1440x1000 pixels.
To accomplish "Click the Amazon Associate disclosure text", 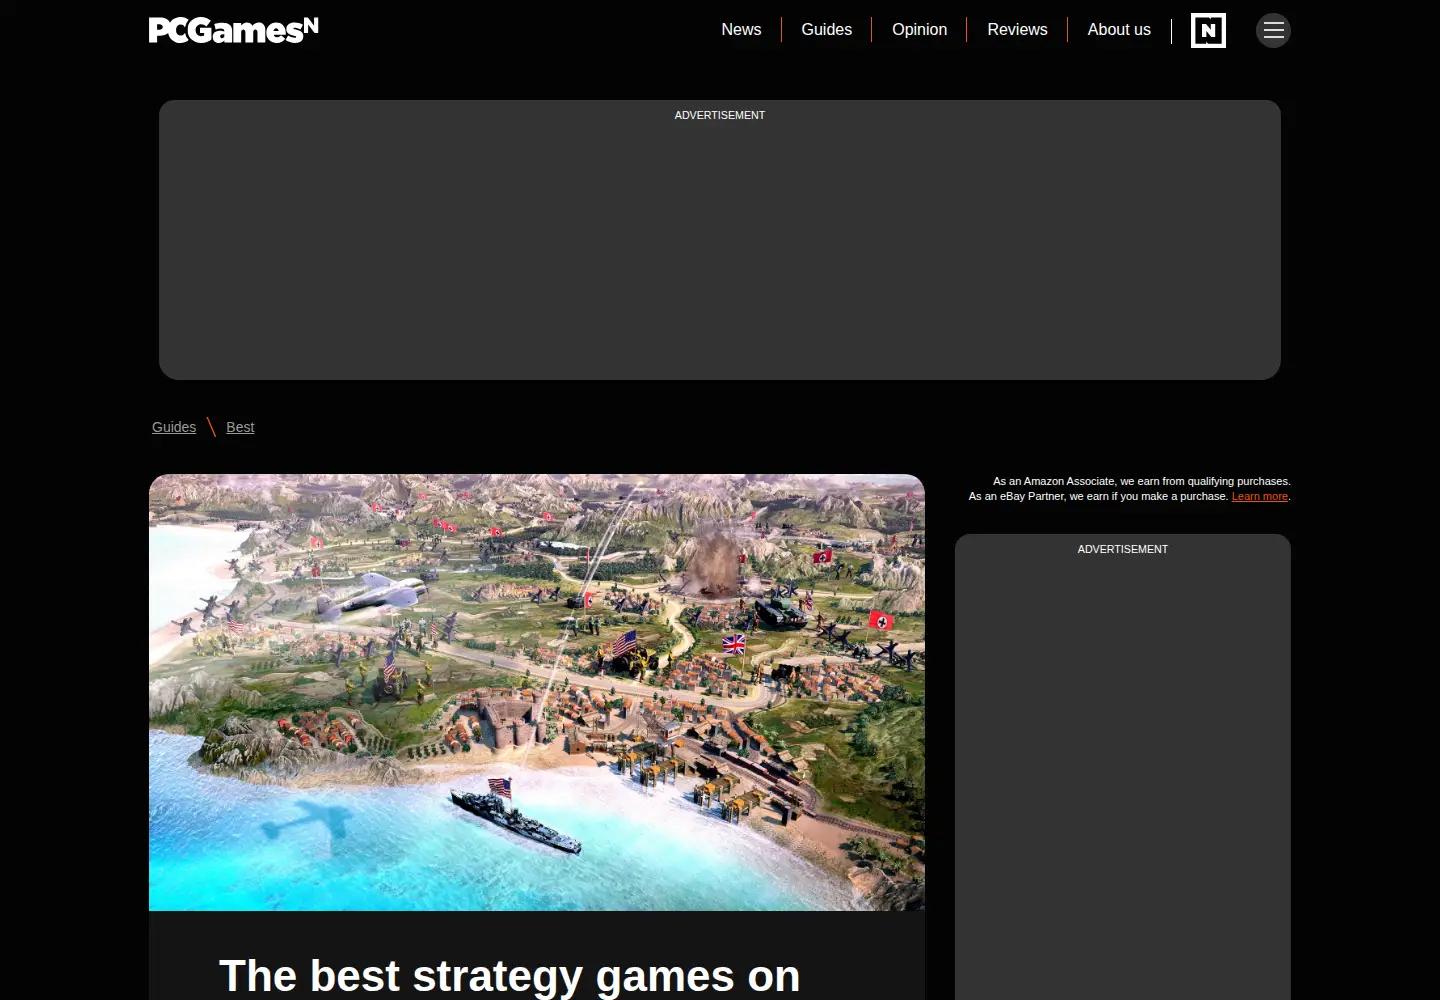I will click(1141, 481).
